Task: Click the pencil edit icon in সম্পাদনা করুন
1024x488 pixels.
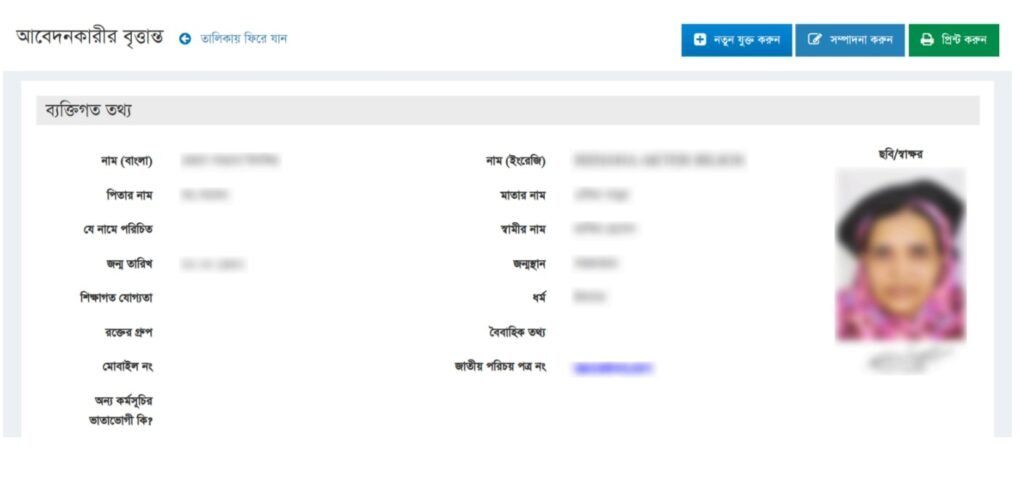Action: pyautogui.click(x=814, y=40)
